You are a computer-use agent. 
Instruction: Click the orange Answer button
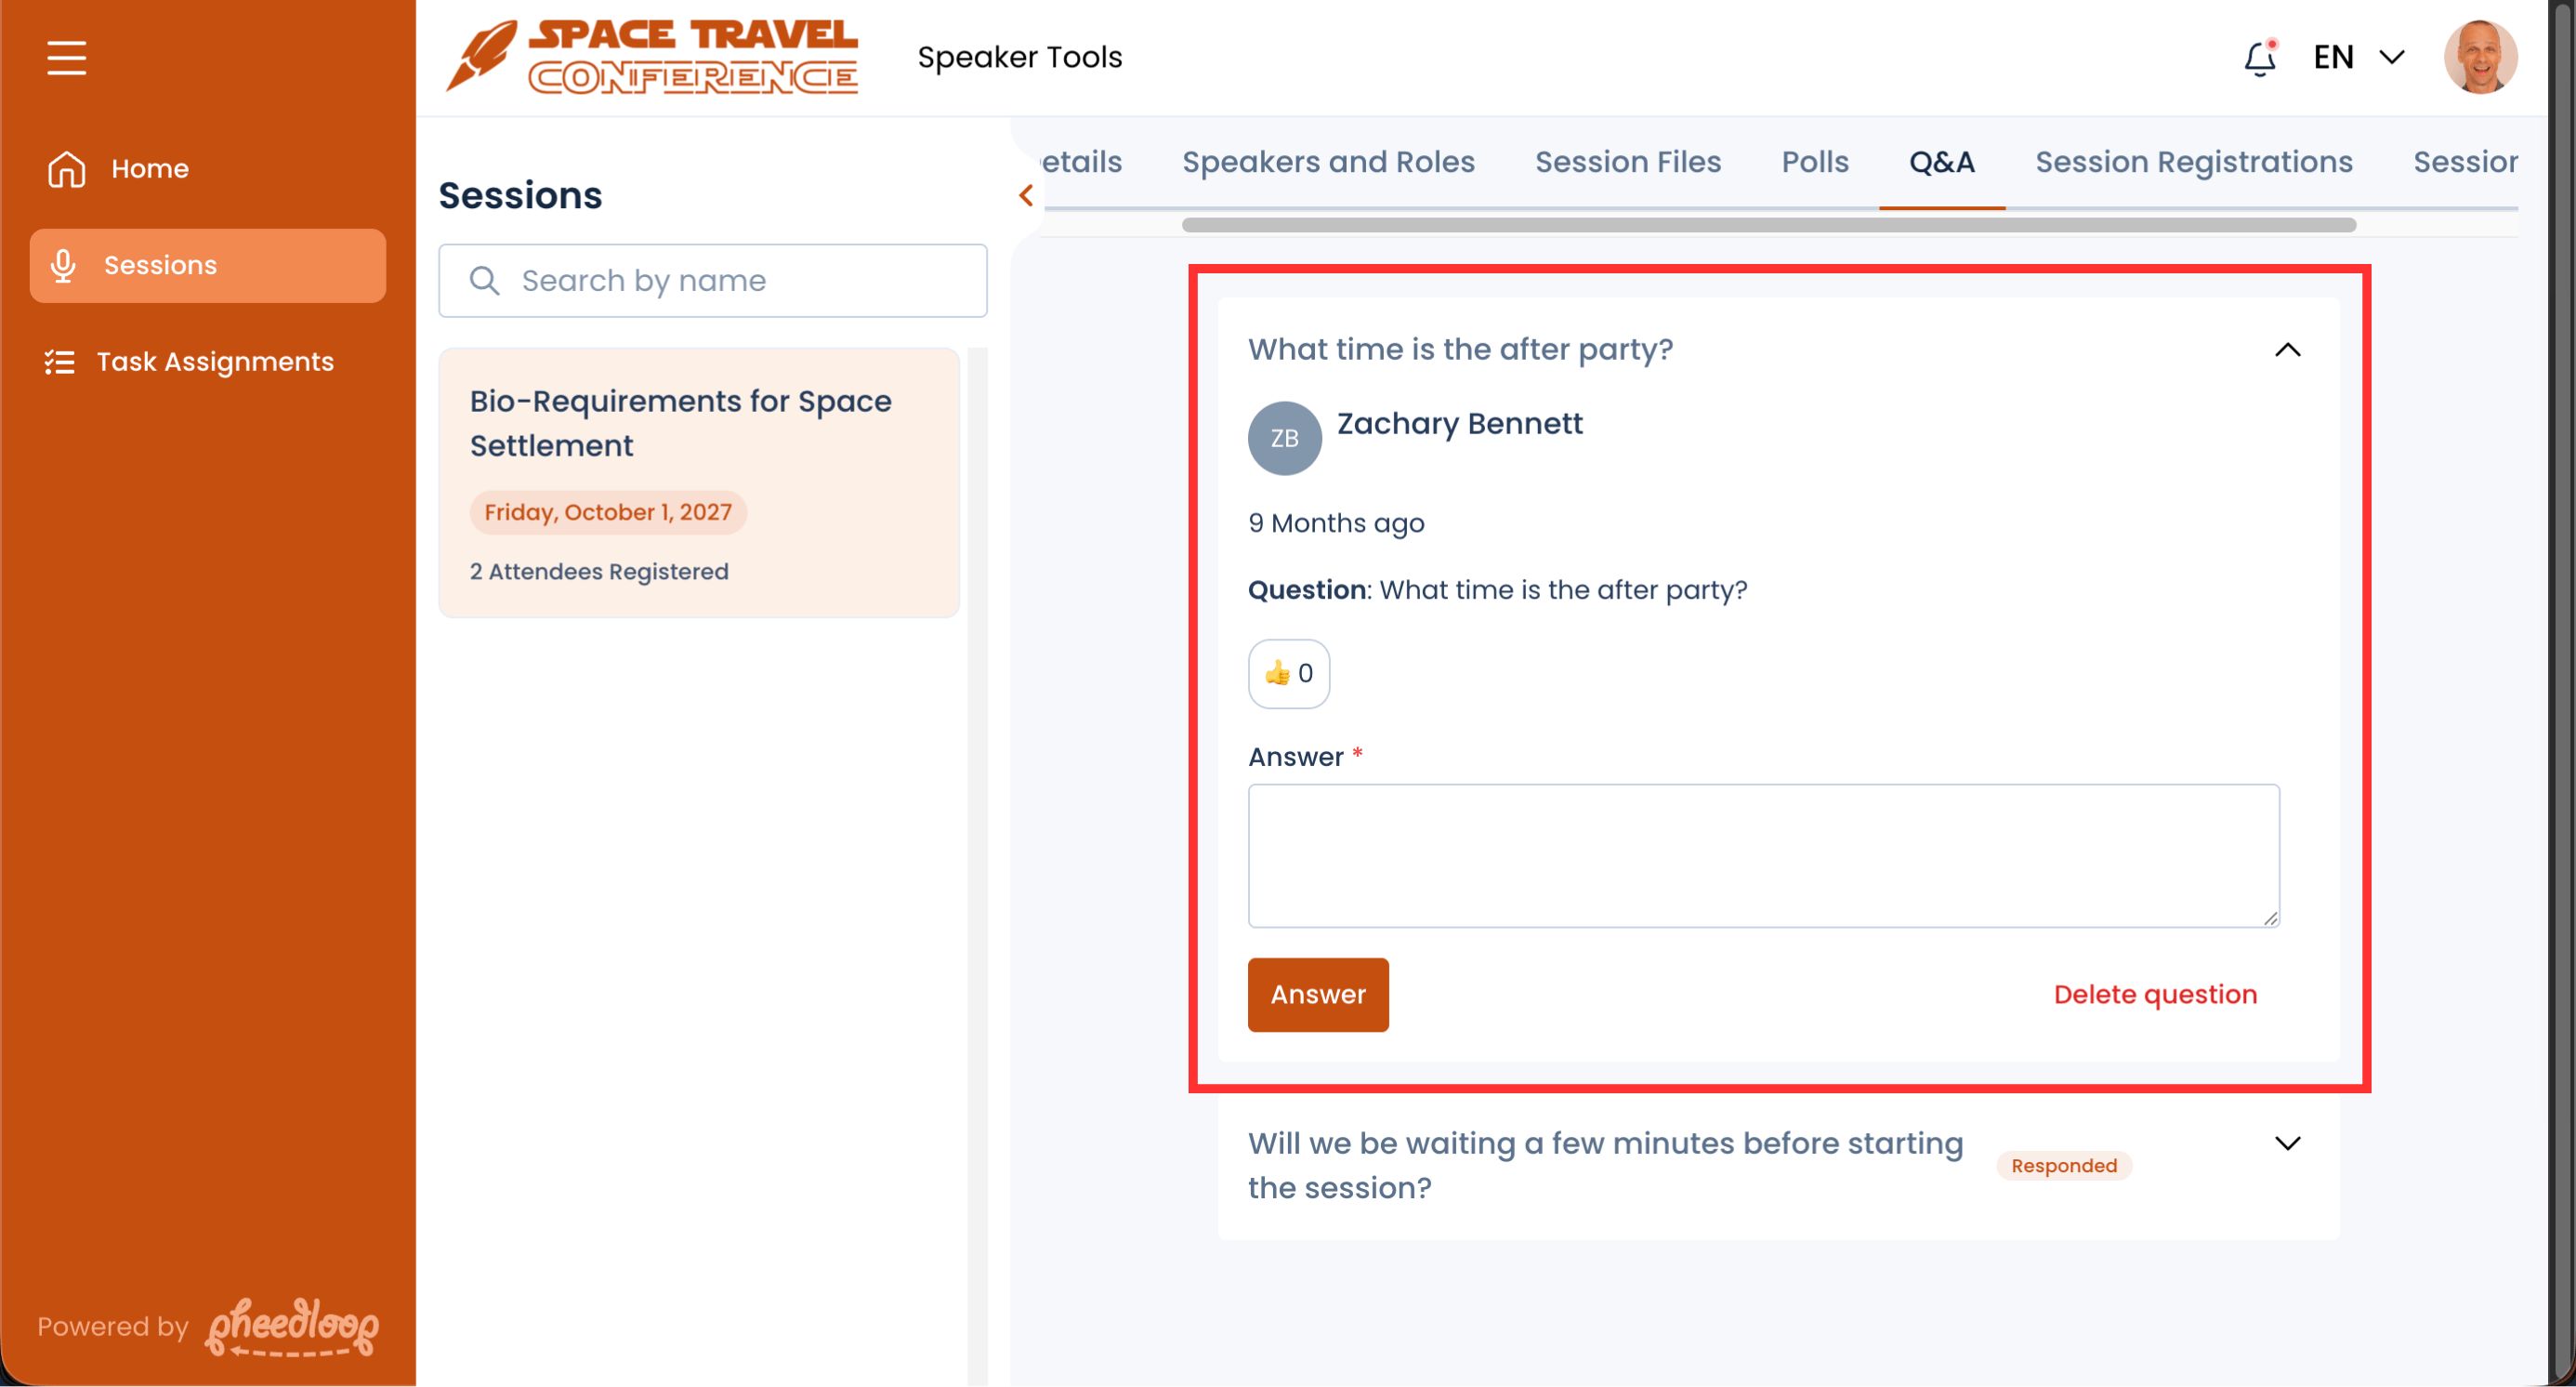[1317, 994]
